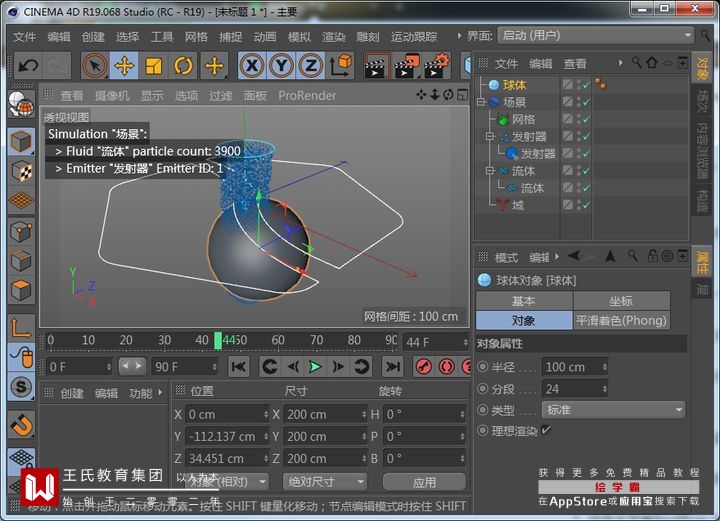The height and width of the screenshot is (521, 720).
Task: Toggle 球体 visibility dots
Action: 579,84
